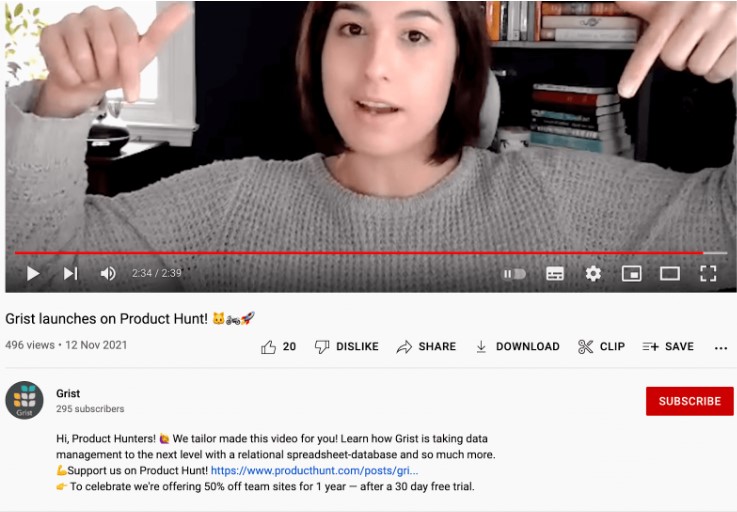The image size is (737, 512).
Task: Open the Share options
Action: [x=426, y=347]
